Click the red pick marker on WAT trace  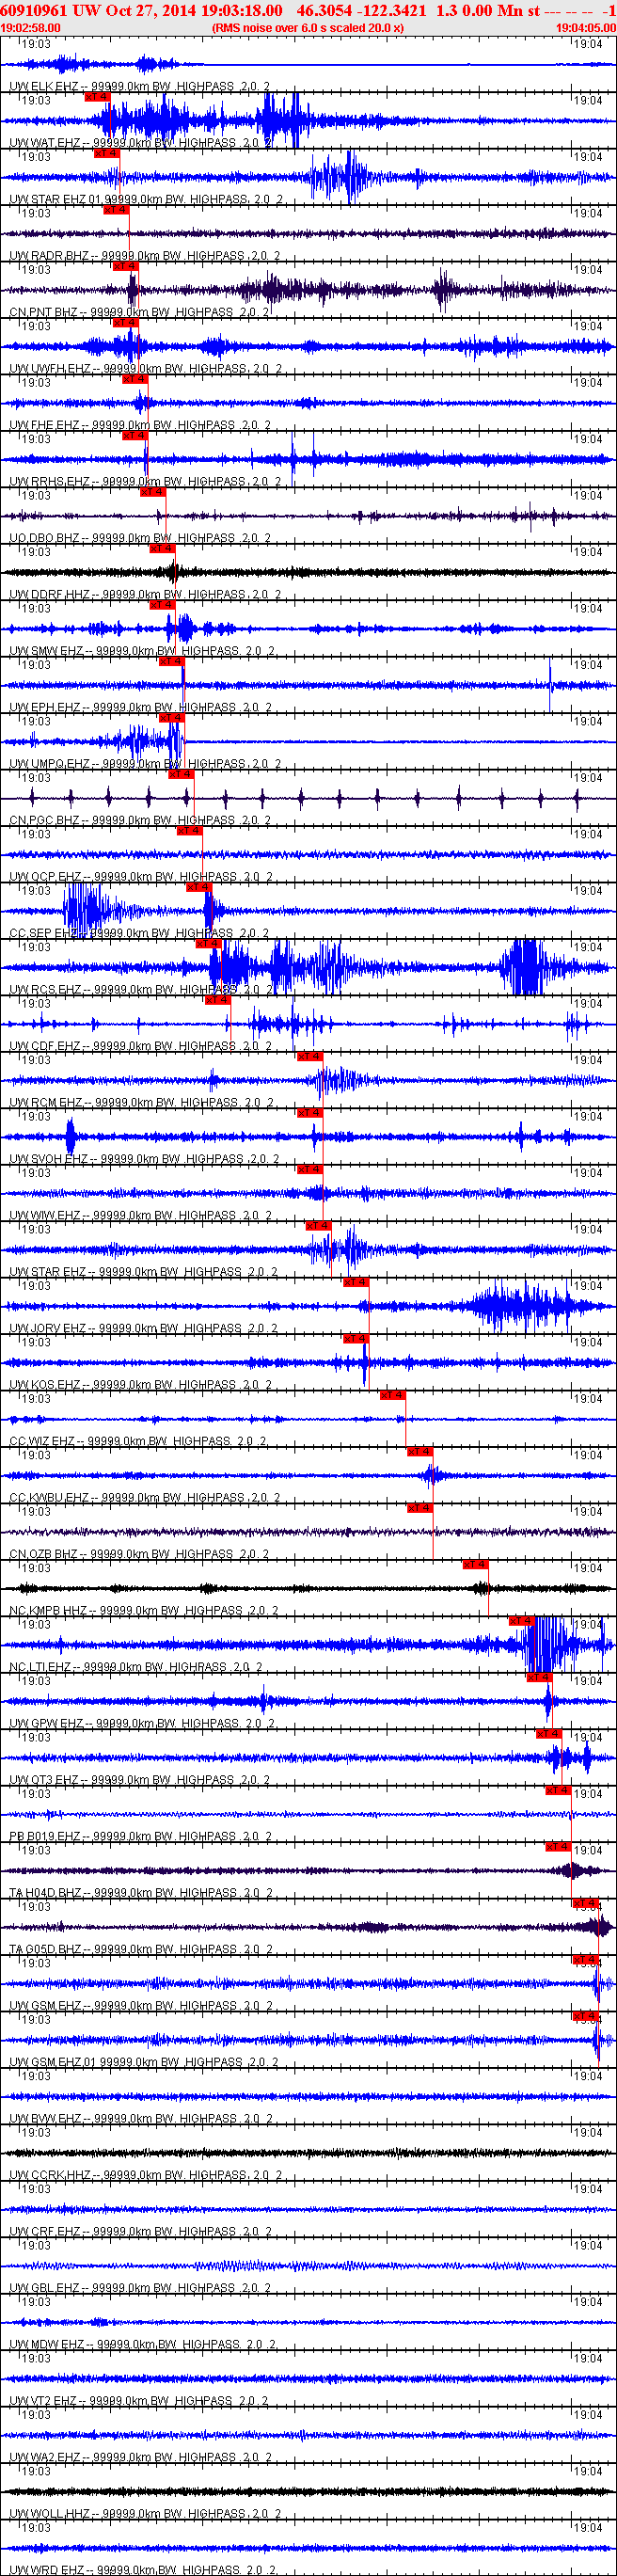pos(98,97)
